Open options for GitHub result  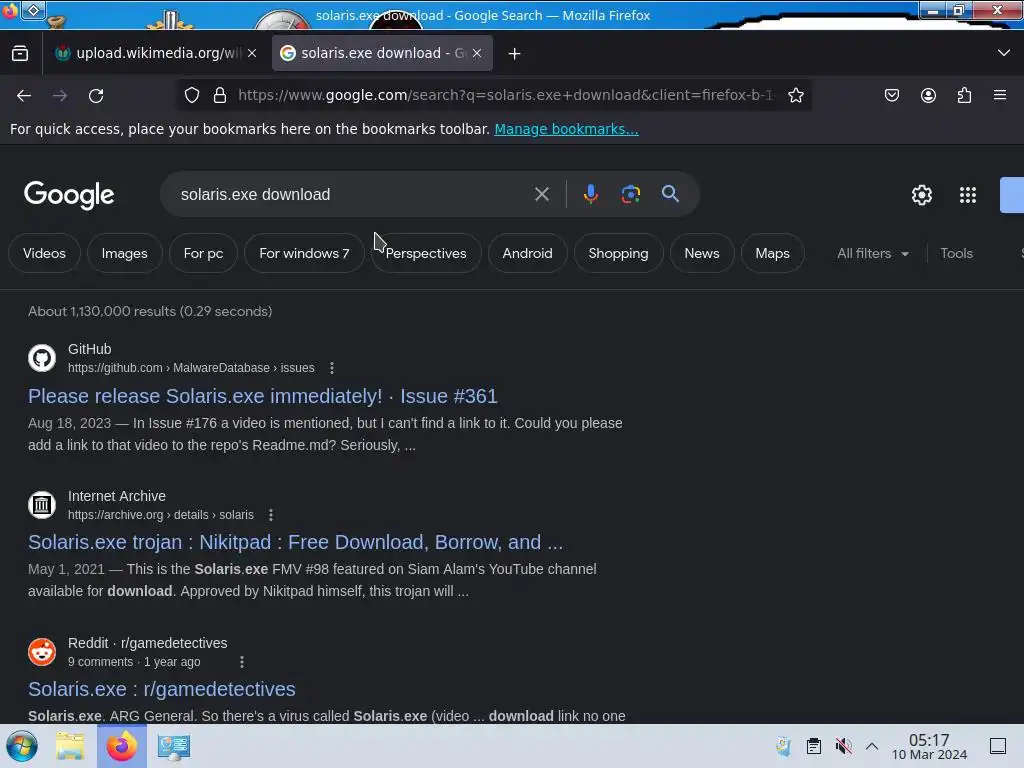(x=332, y=368)
